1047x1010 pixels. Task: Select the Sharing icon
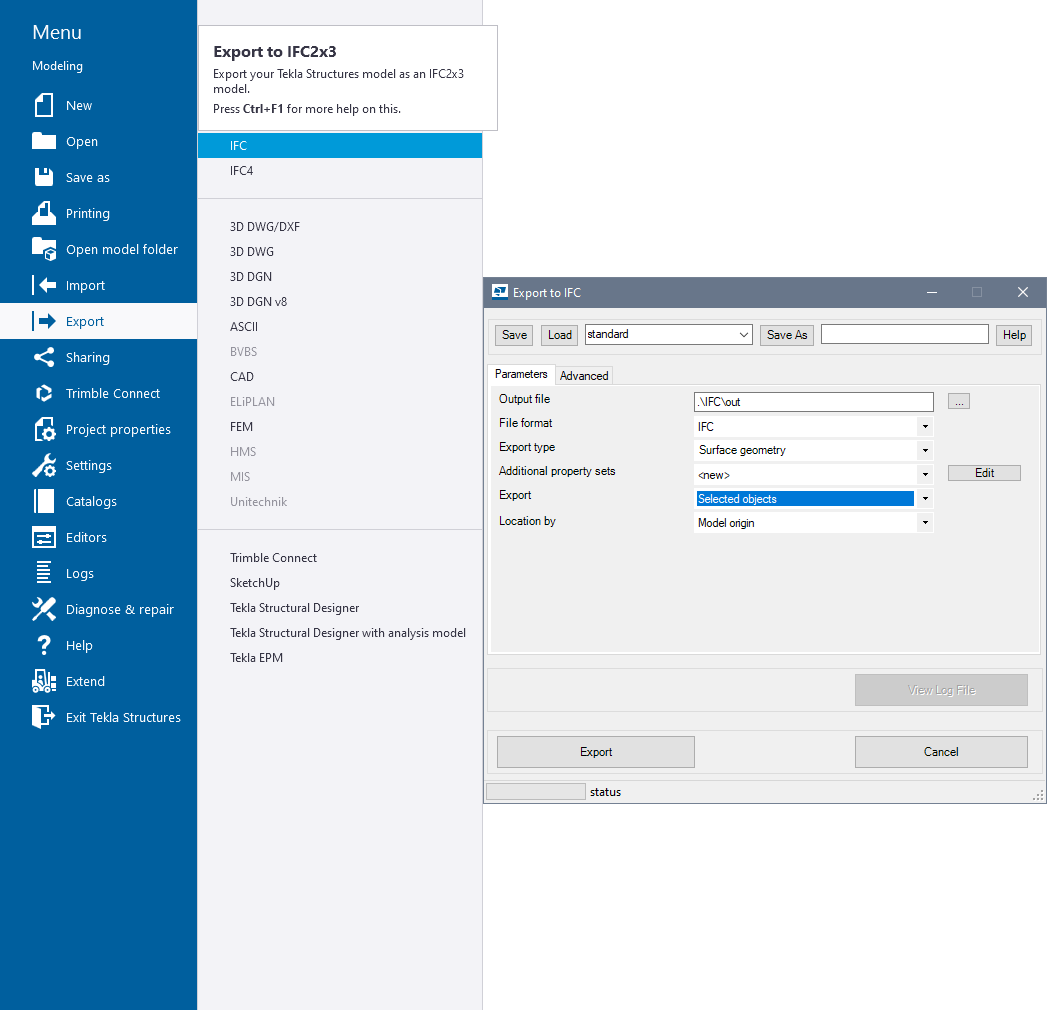click(44, 357)
